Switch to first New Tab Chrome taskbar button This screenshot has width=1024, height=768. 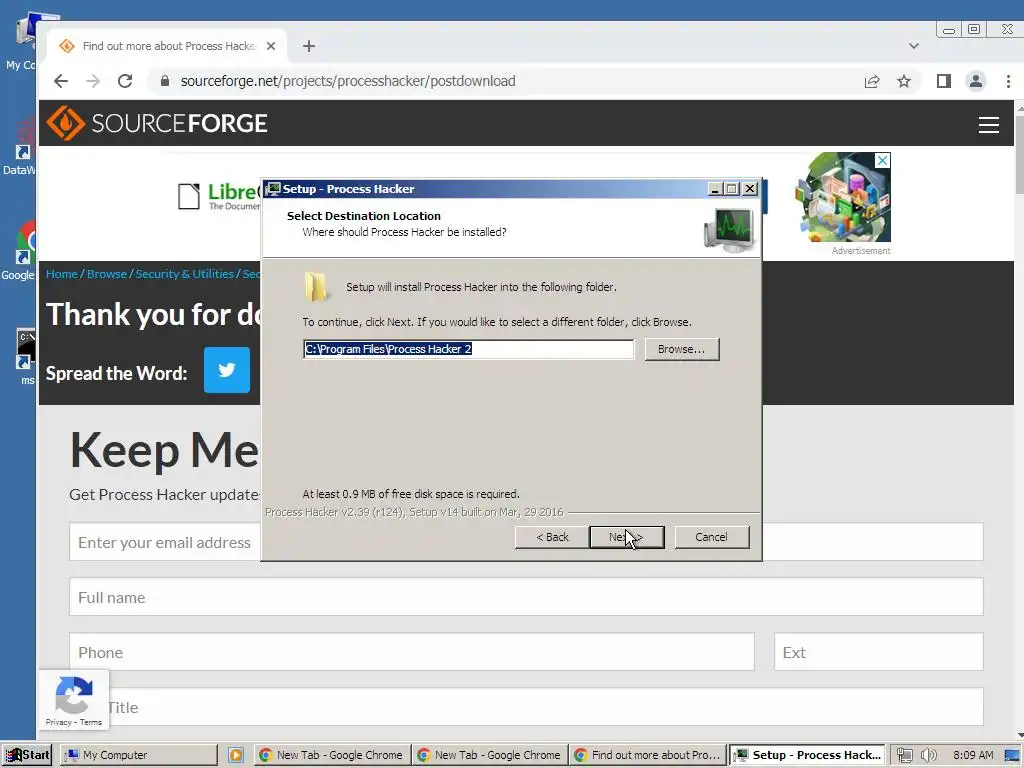(x=332, y=755)
